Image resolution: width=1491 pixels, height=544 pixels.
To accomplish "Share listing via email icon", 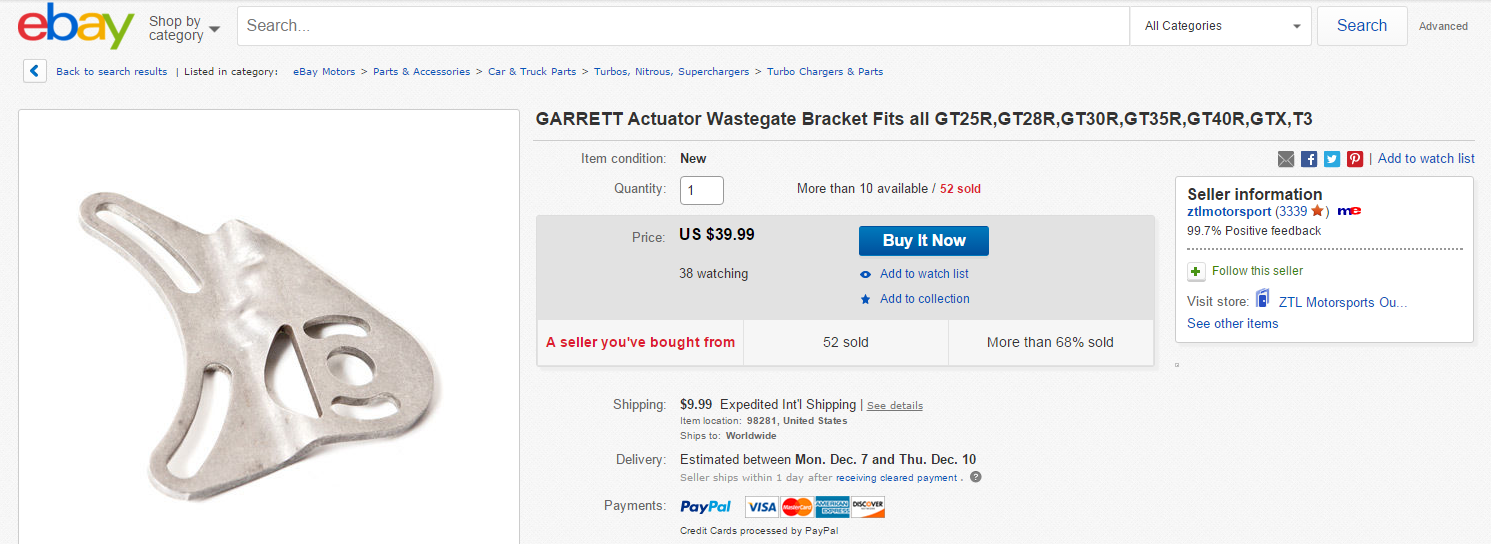I will [x=1286, y=159].
